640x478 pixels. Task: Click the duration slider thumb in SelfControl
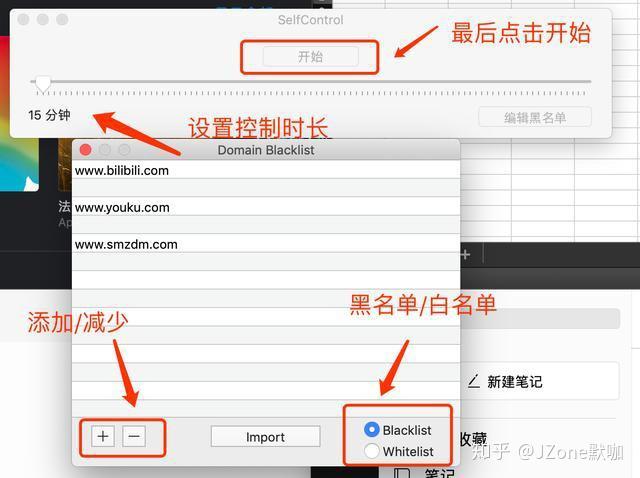(42, 83)
